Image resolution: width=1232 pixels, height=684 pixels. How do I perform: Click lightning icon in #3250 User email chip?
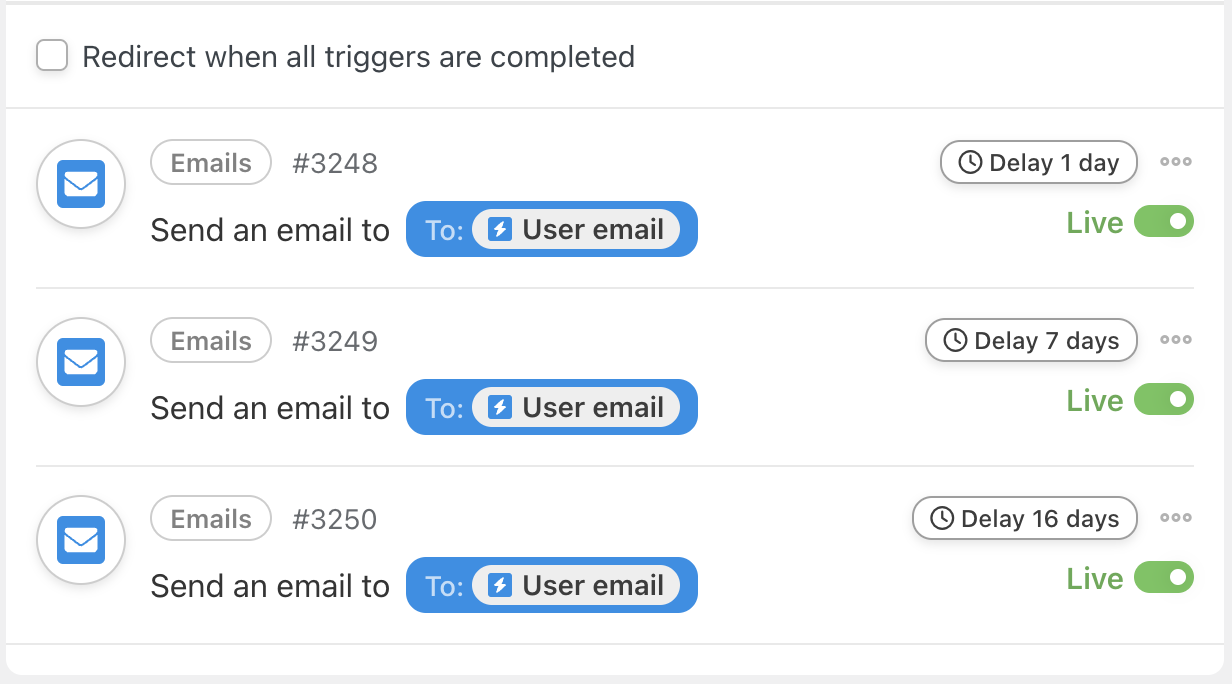(x=500, y=586)
